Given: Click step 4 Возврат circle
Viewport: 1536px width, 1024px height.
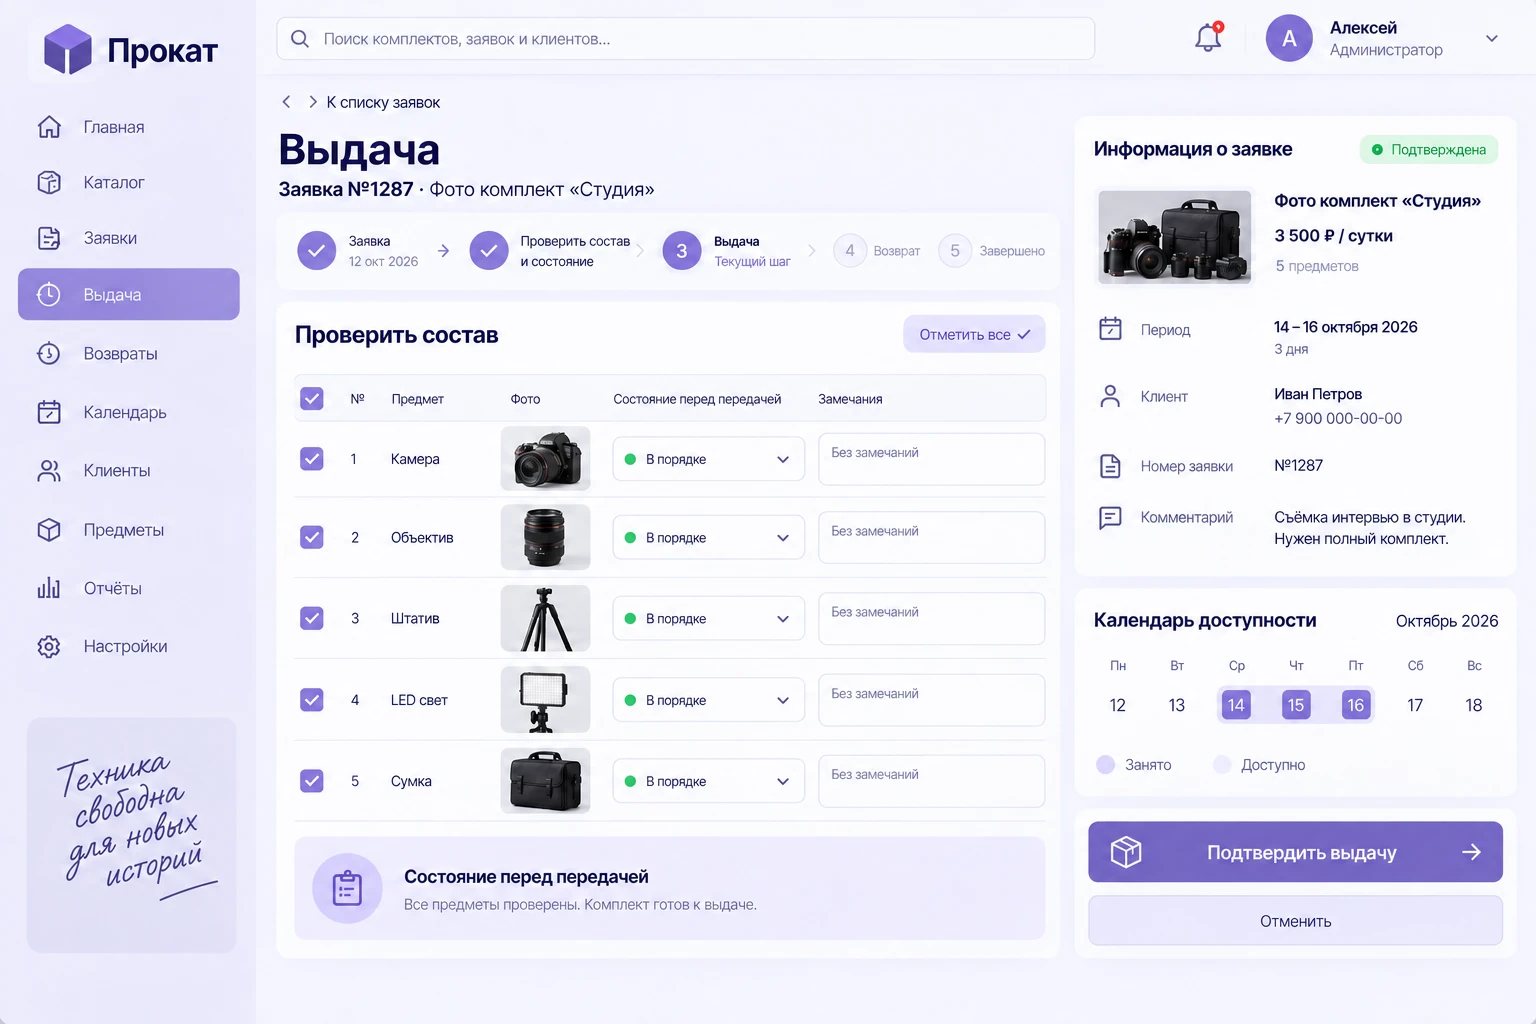Looking at the screenshot, I should click(x=850, y=250).
